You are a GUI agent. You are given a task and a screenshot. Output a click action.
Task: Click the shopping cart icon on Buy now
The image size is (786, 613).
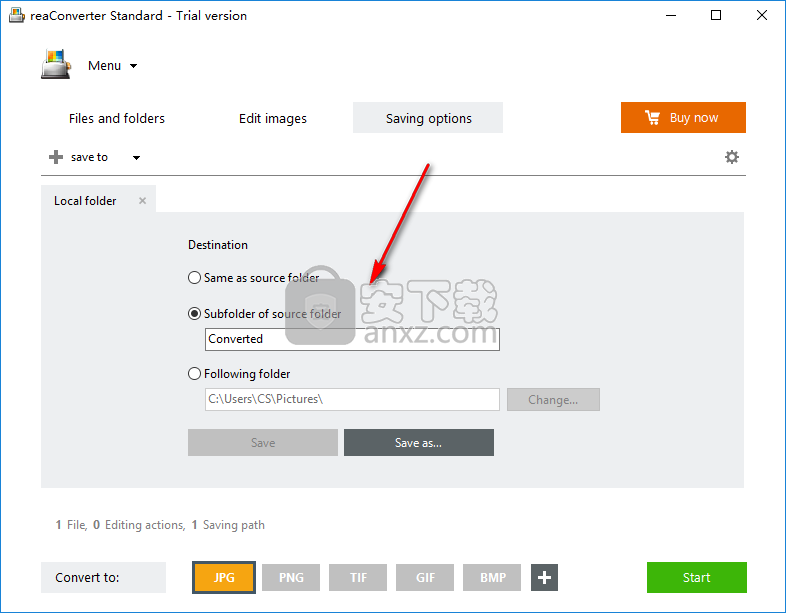[652, 117]
